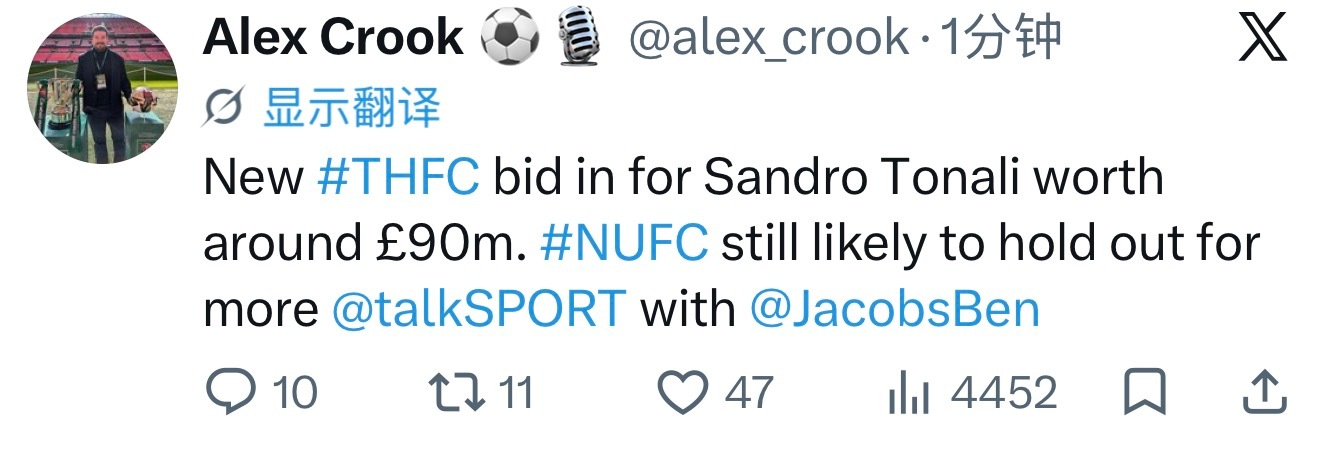Click the soccer ball emoji beside name
Screen dimensions: 1320x460
(509, 38)
